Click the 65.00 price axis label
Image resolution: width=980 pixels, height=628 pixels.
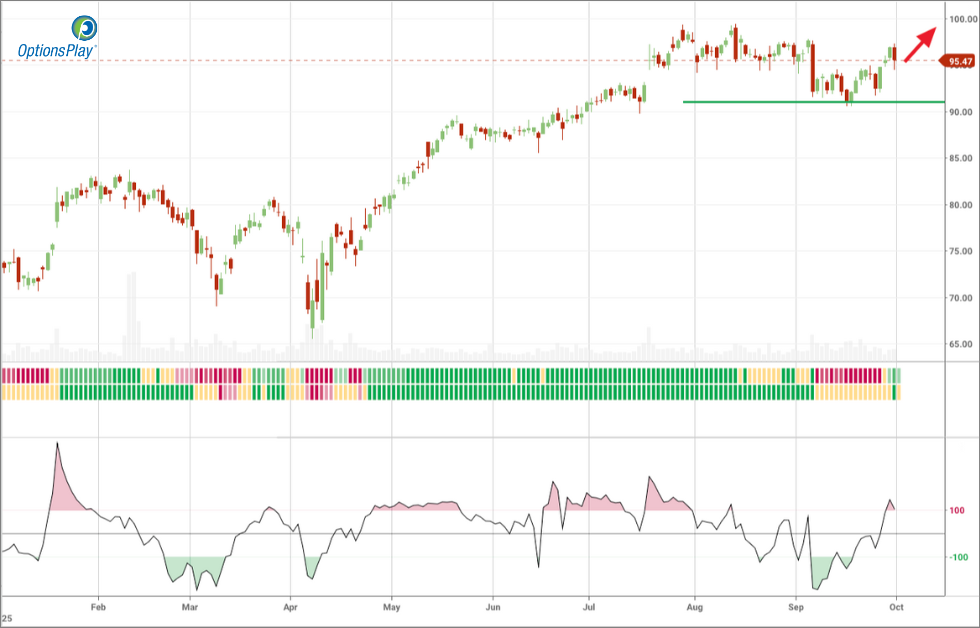click(x=961, y=344)
